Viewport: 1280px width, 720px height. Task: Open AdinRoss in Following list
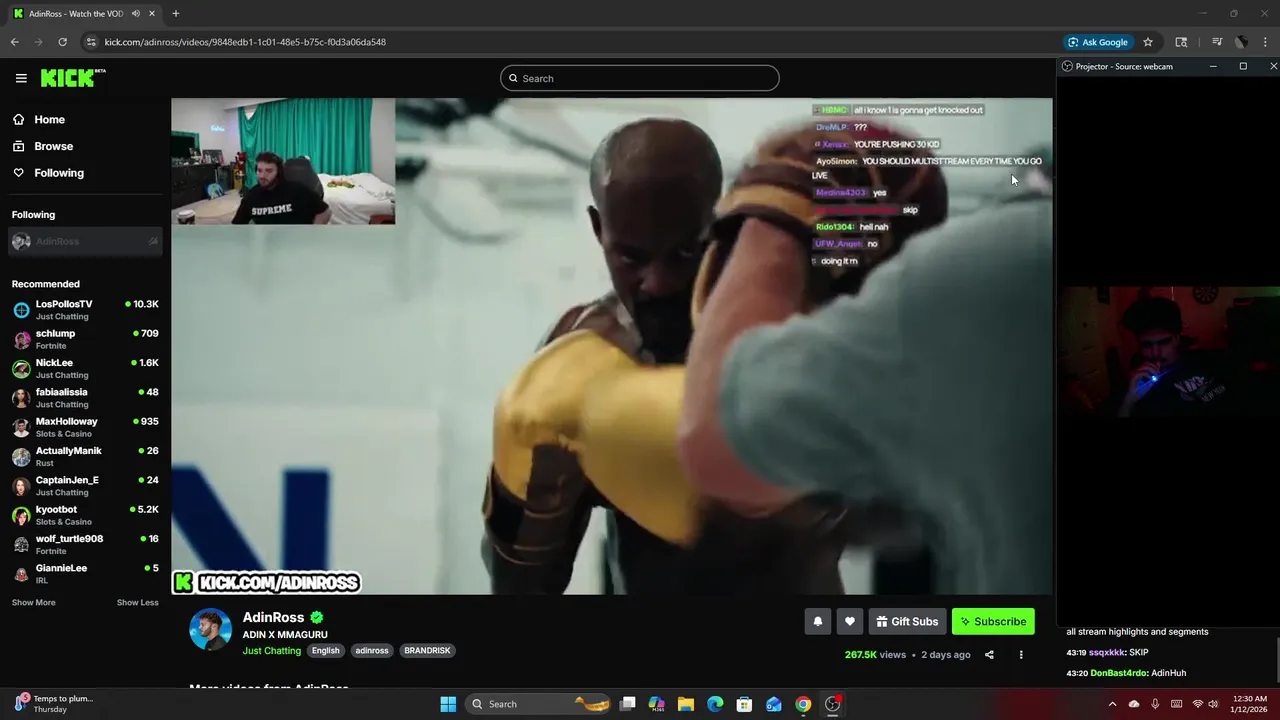[x=85, y=241]
